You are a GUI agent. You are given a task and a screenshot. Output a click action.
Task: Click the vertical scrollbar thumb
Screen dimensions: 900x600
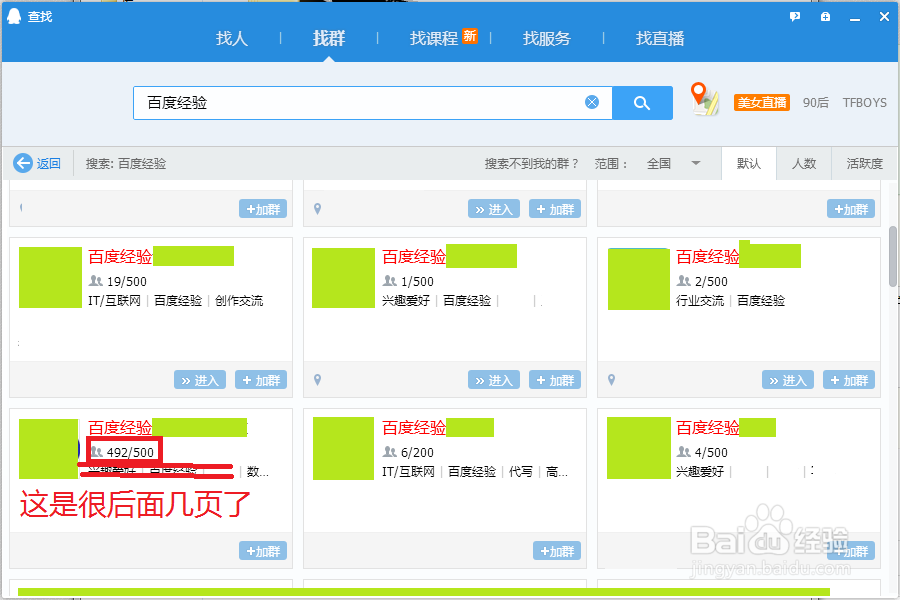893,256
